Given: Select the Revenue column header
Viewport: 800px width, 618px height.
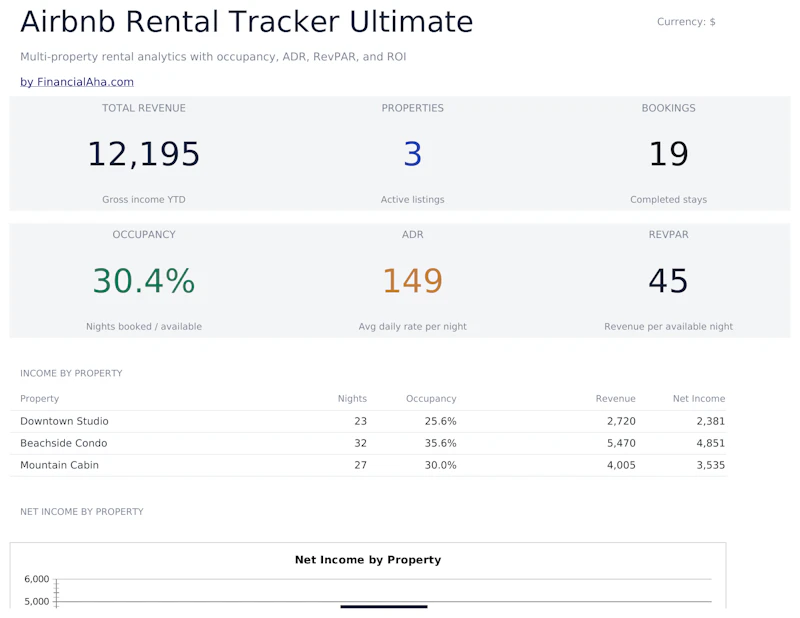Looking at the screenshot, I should [x=615, y=399].
